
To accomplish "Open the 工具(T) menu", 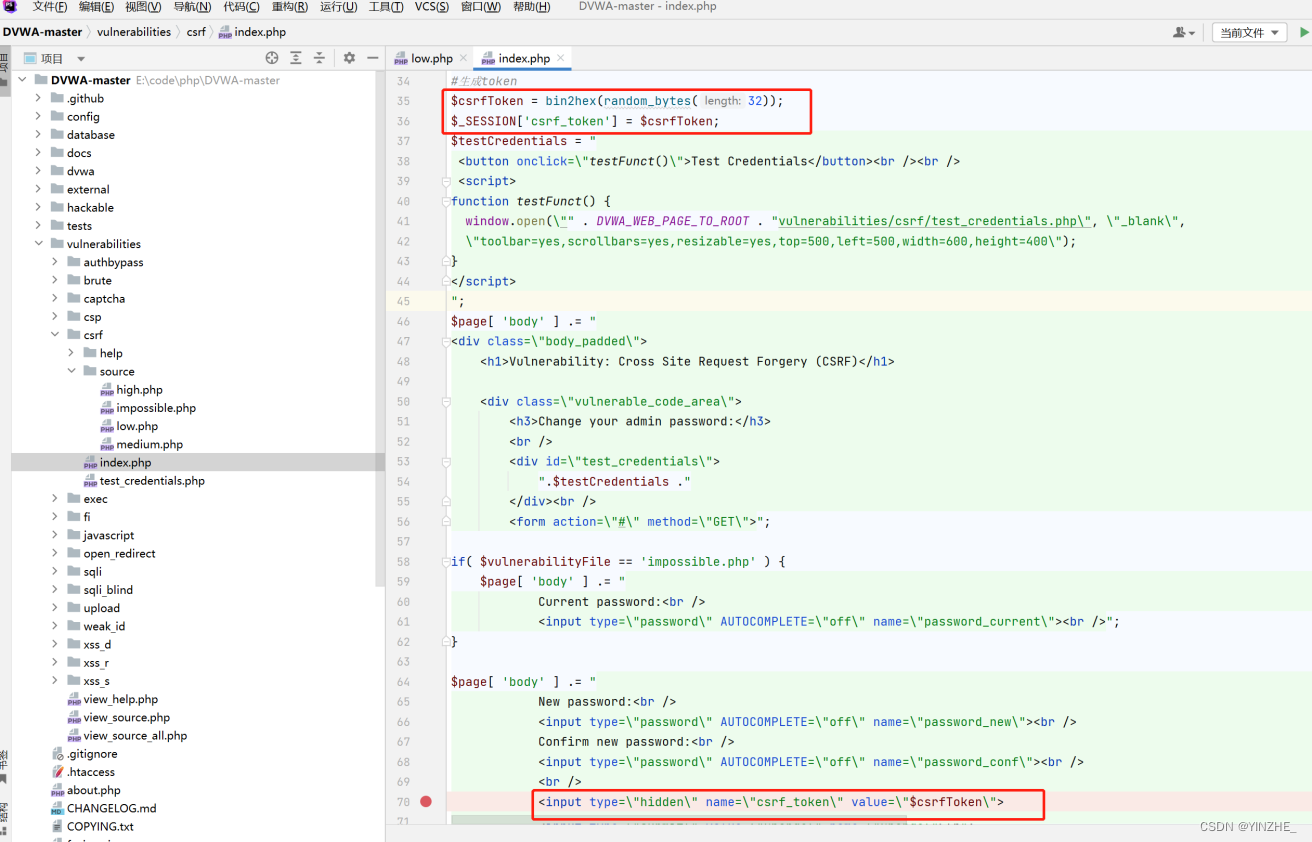I will [x=386, y=7].
